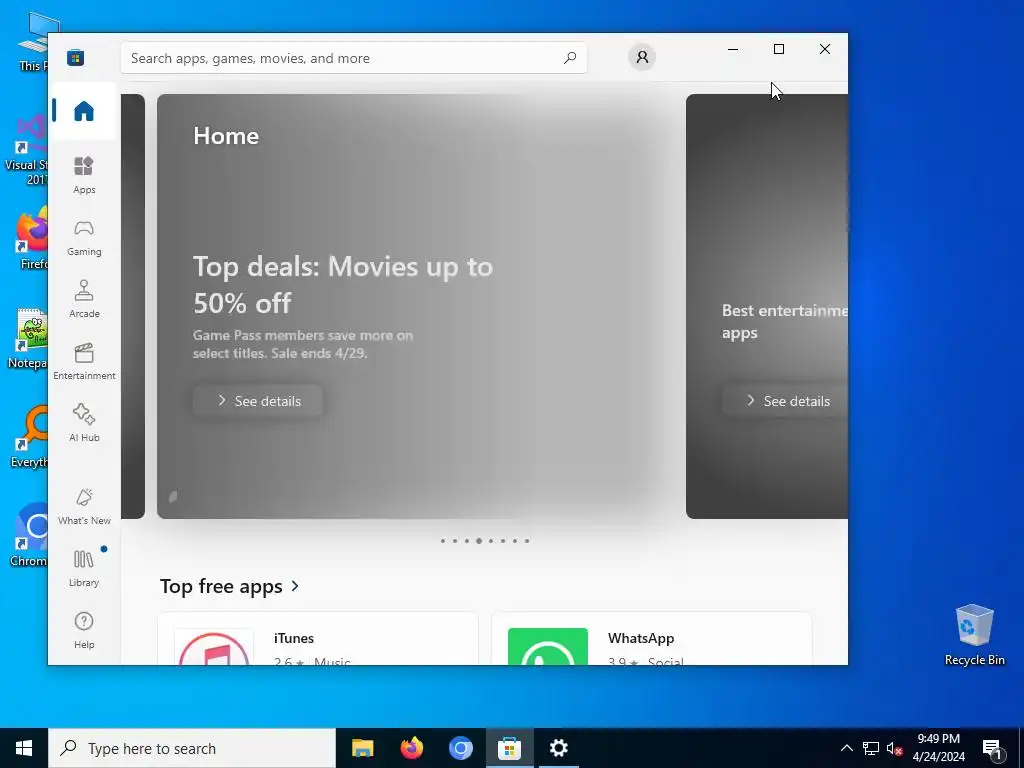The width and height of the screenshot is (1024, 768).
Task: Open File Explorer from the taskbar
Action: click(x=362, y=748)
